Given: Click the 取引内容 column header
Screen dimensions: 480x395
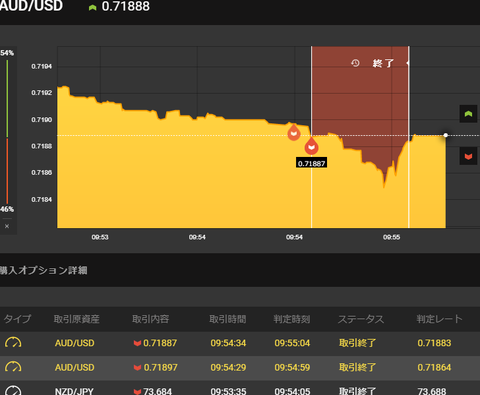Looking at the screenshot, I should 150,319.
